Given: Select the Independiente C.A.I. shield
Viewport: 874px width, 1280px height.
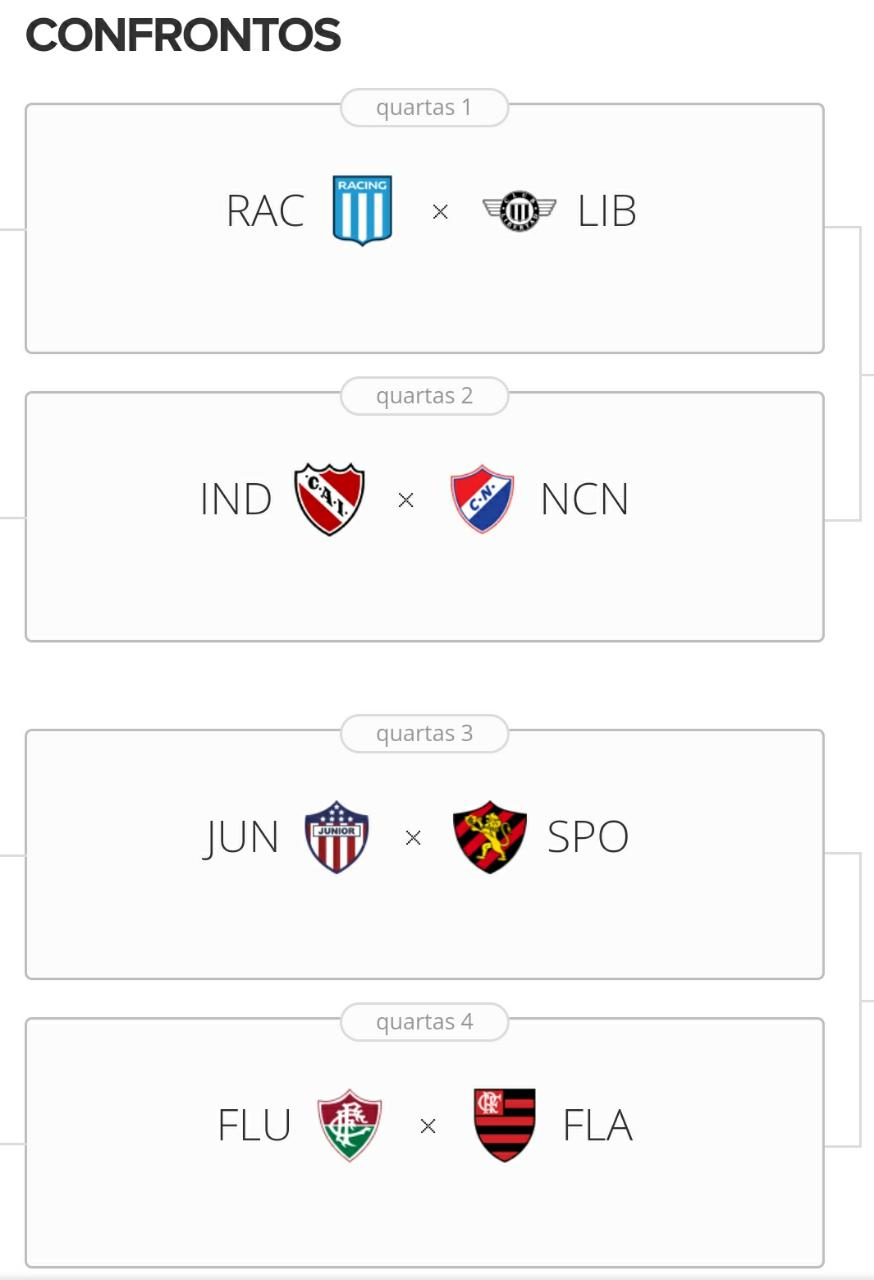Looking at the screenshot, I should (x=329, y=499).
